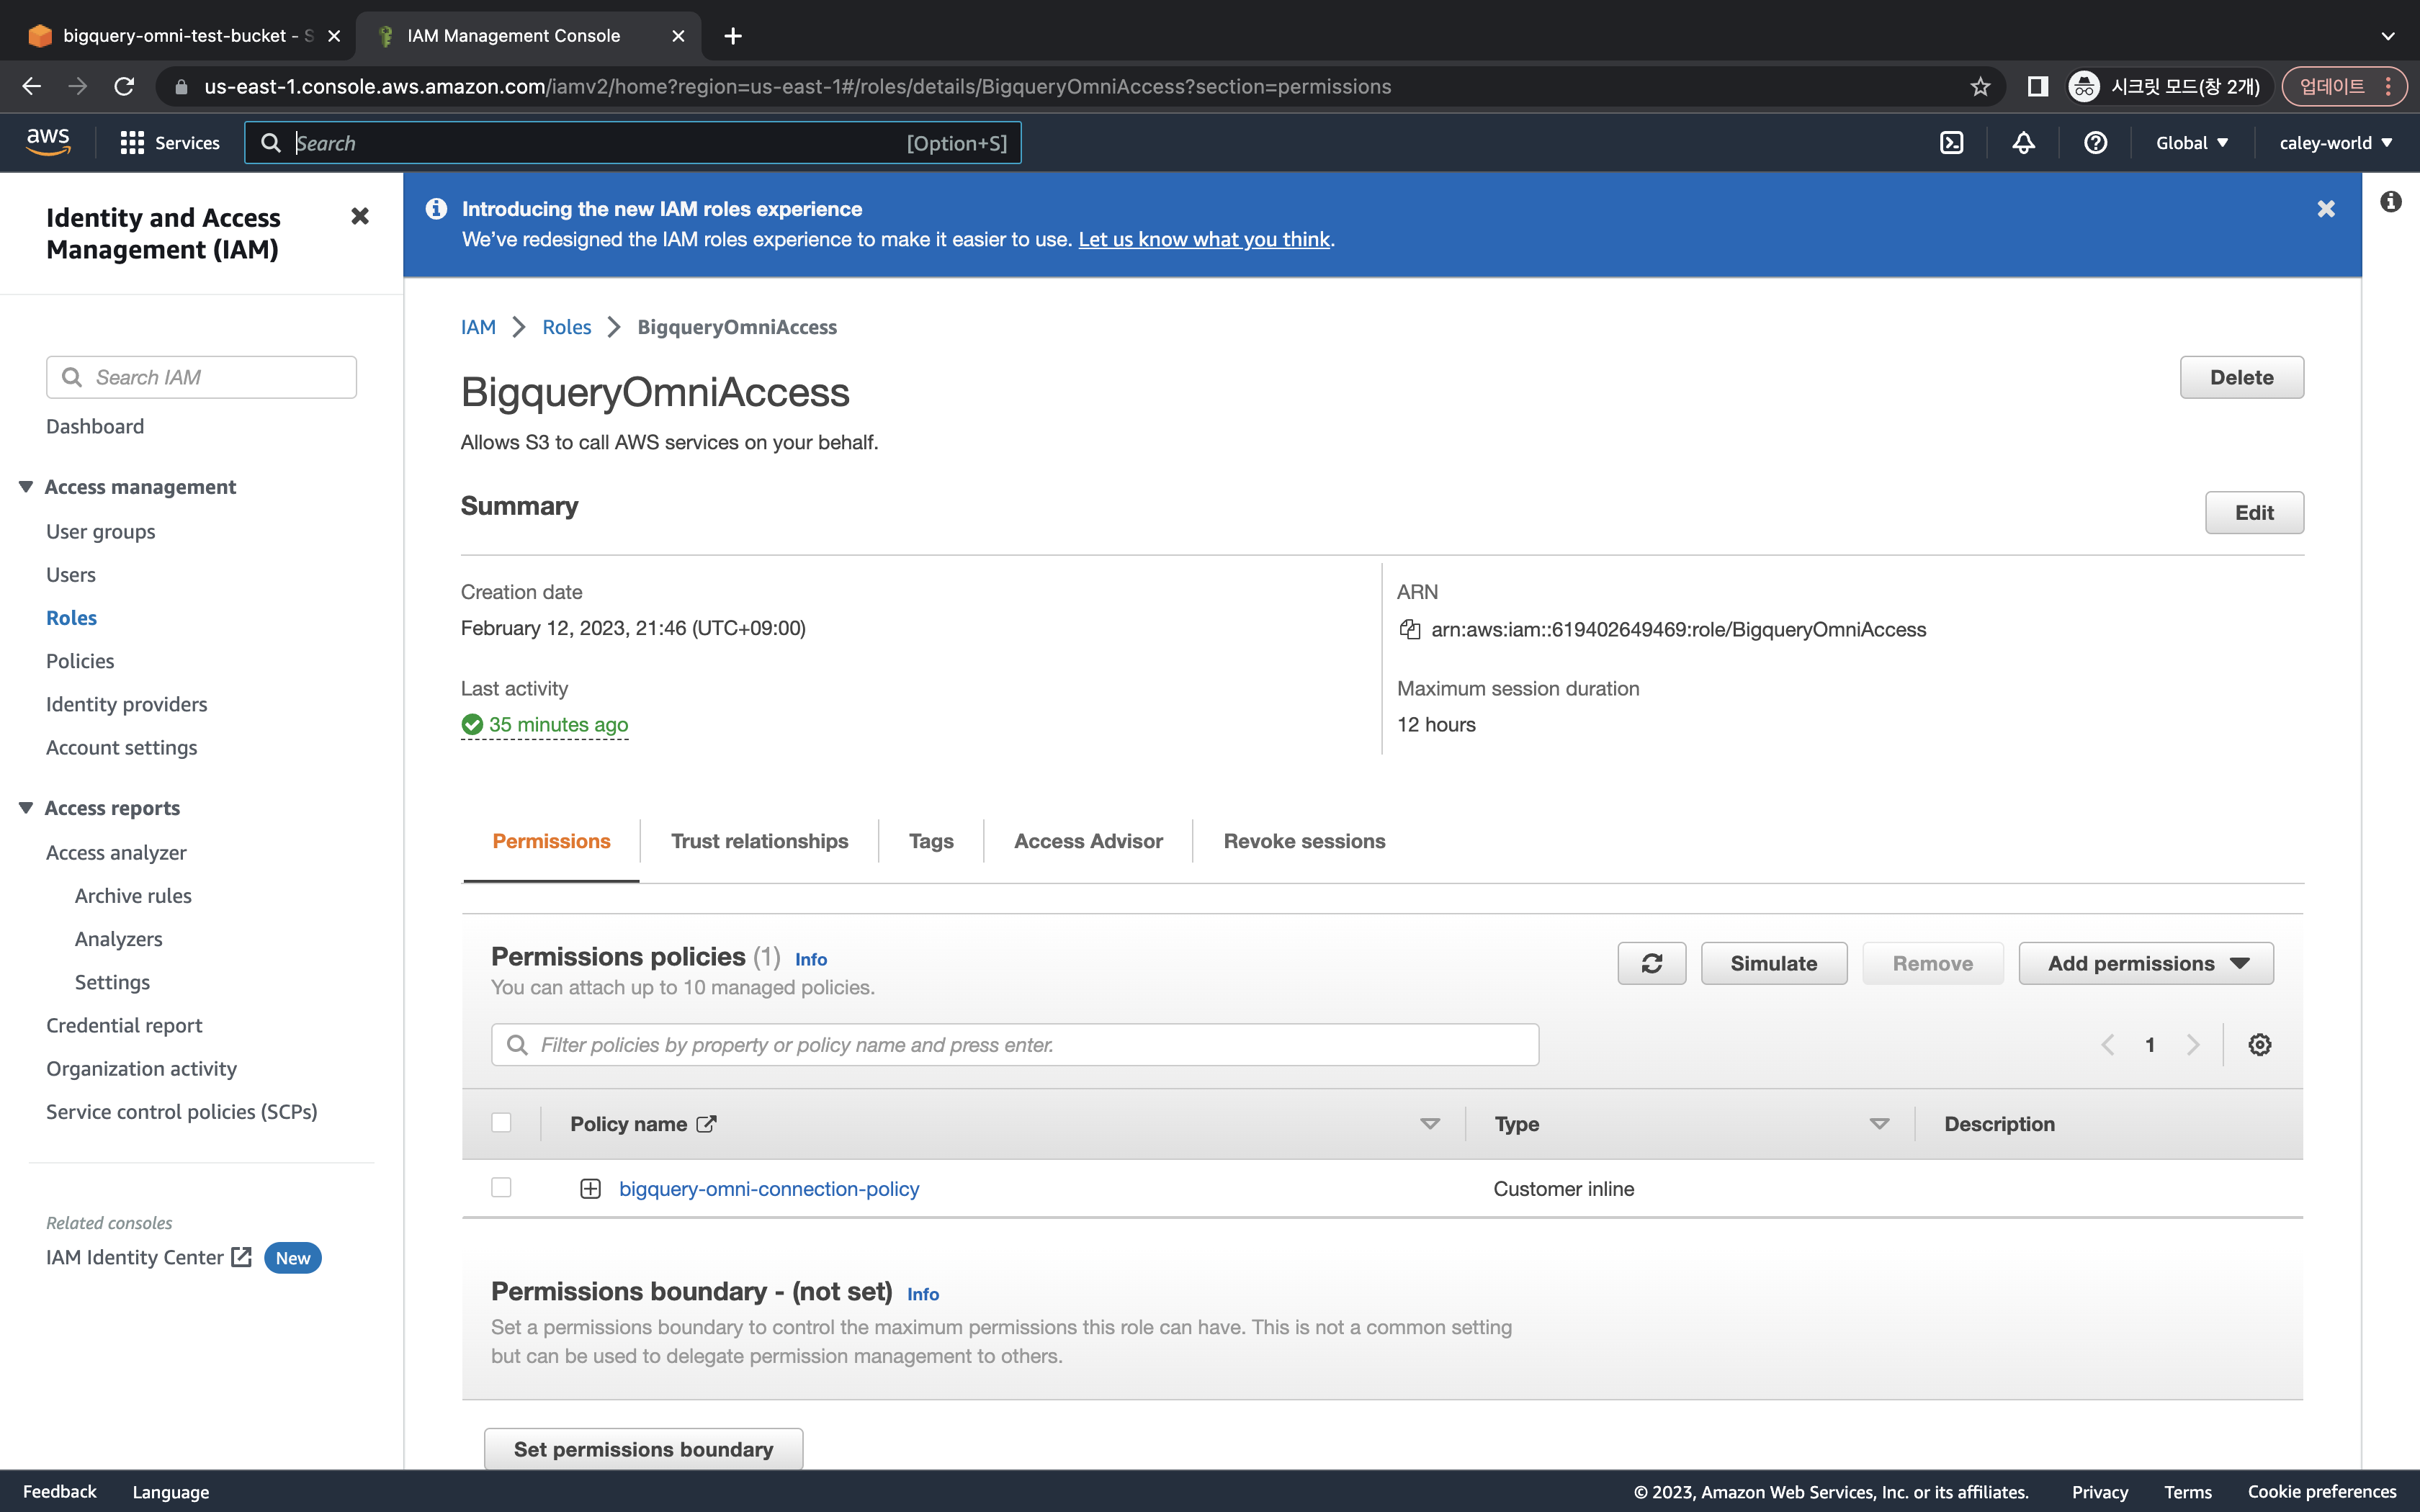
Task: Open the help question mark icon
Action: [2095, 143]
